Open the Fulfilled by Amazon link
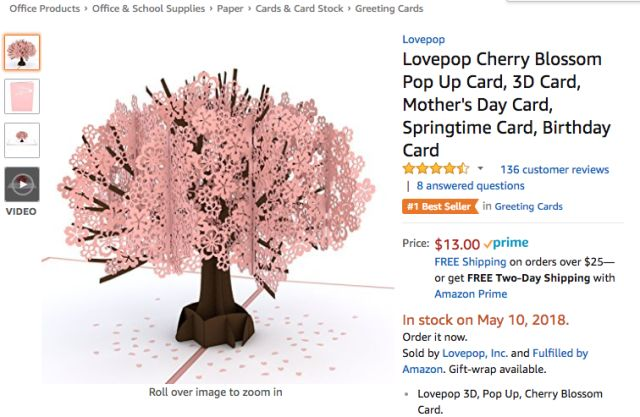 [x=495, y=361]
